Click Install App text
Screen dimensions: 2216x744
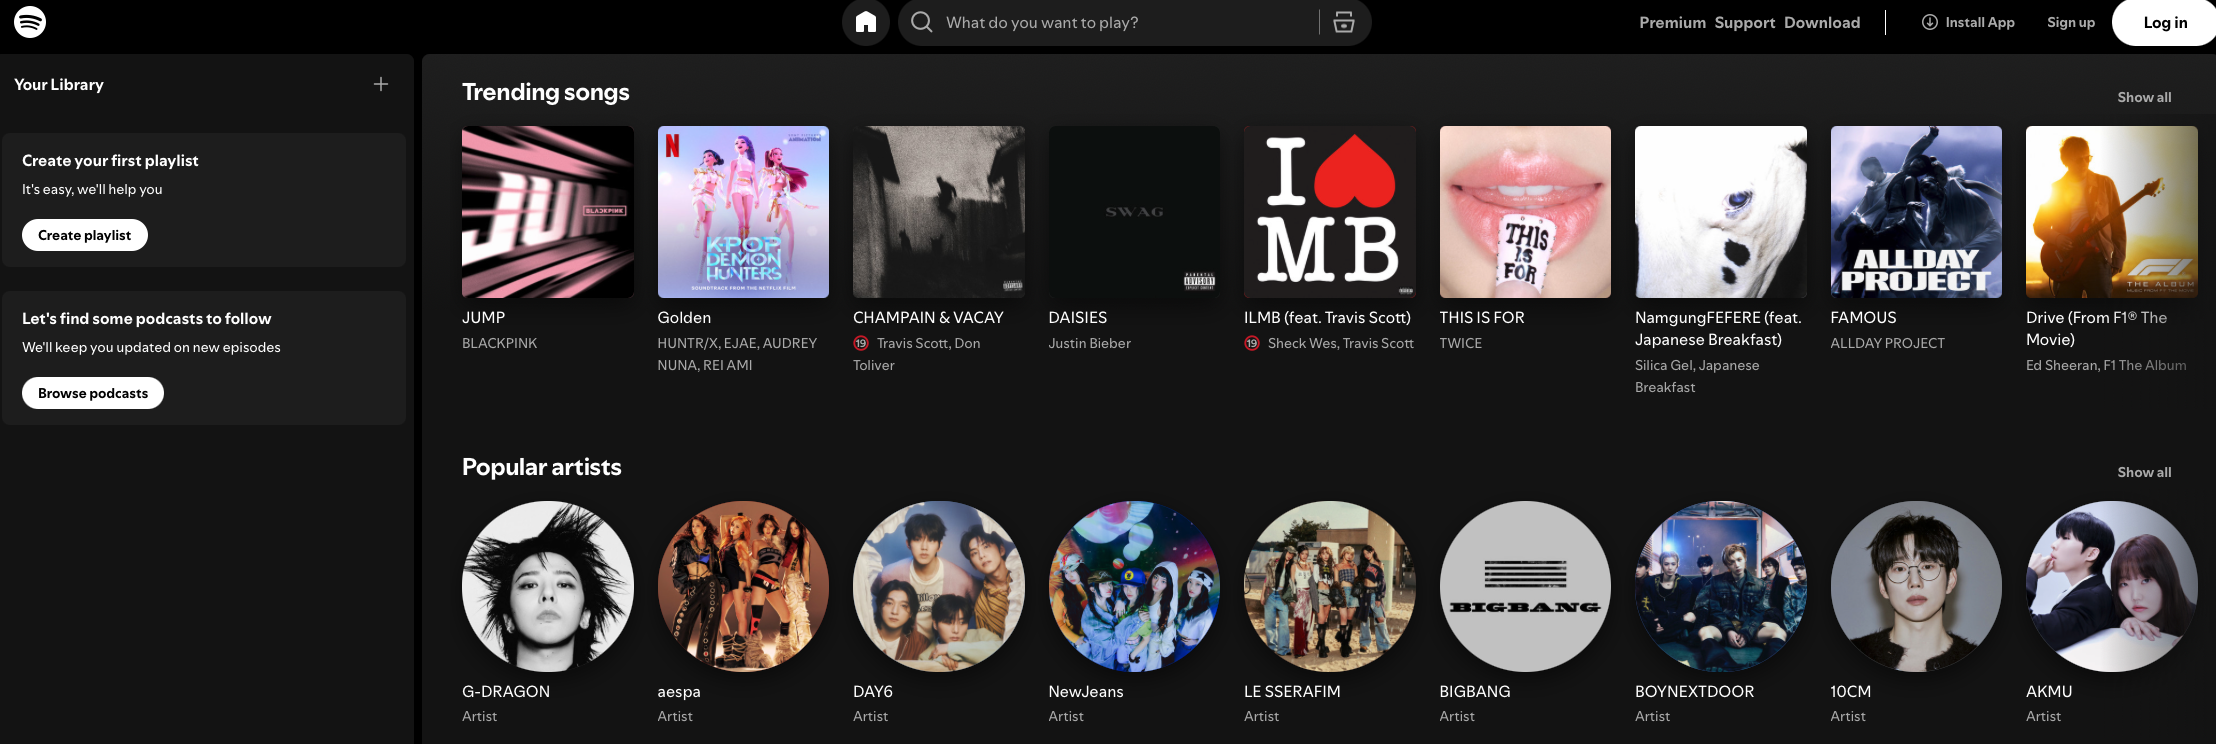(1980, 22)
